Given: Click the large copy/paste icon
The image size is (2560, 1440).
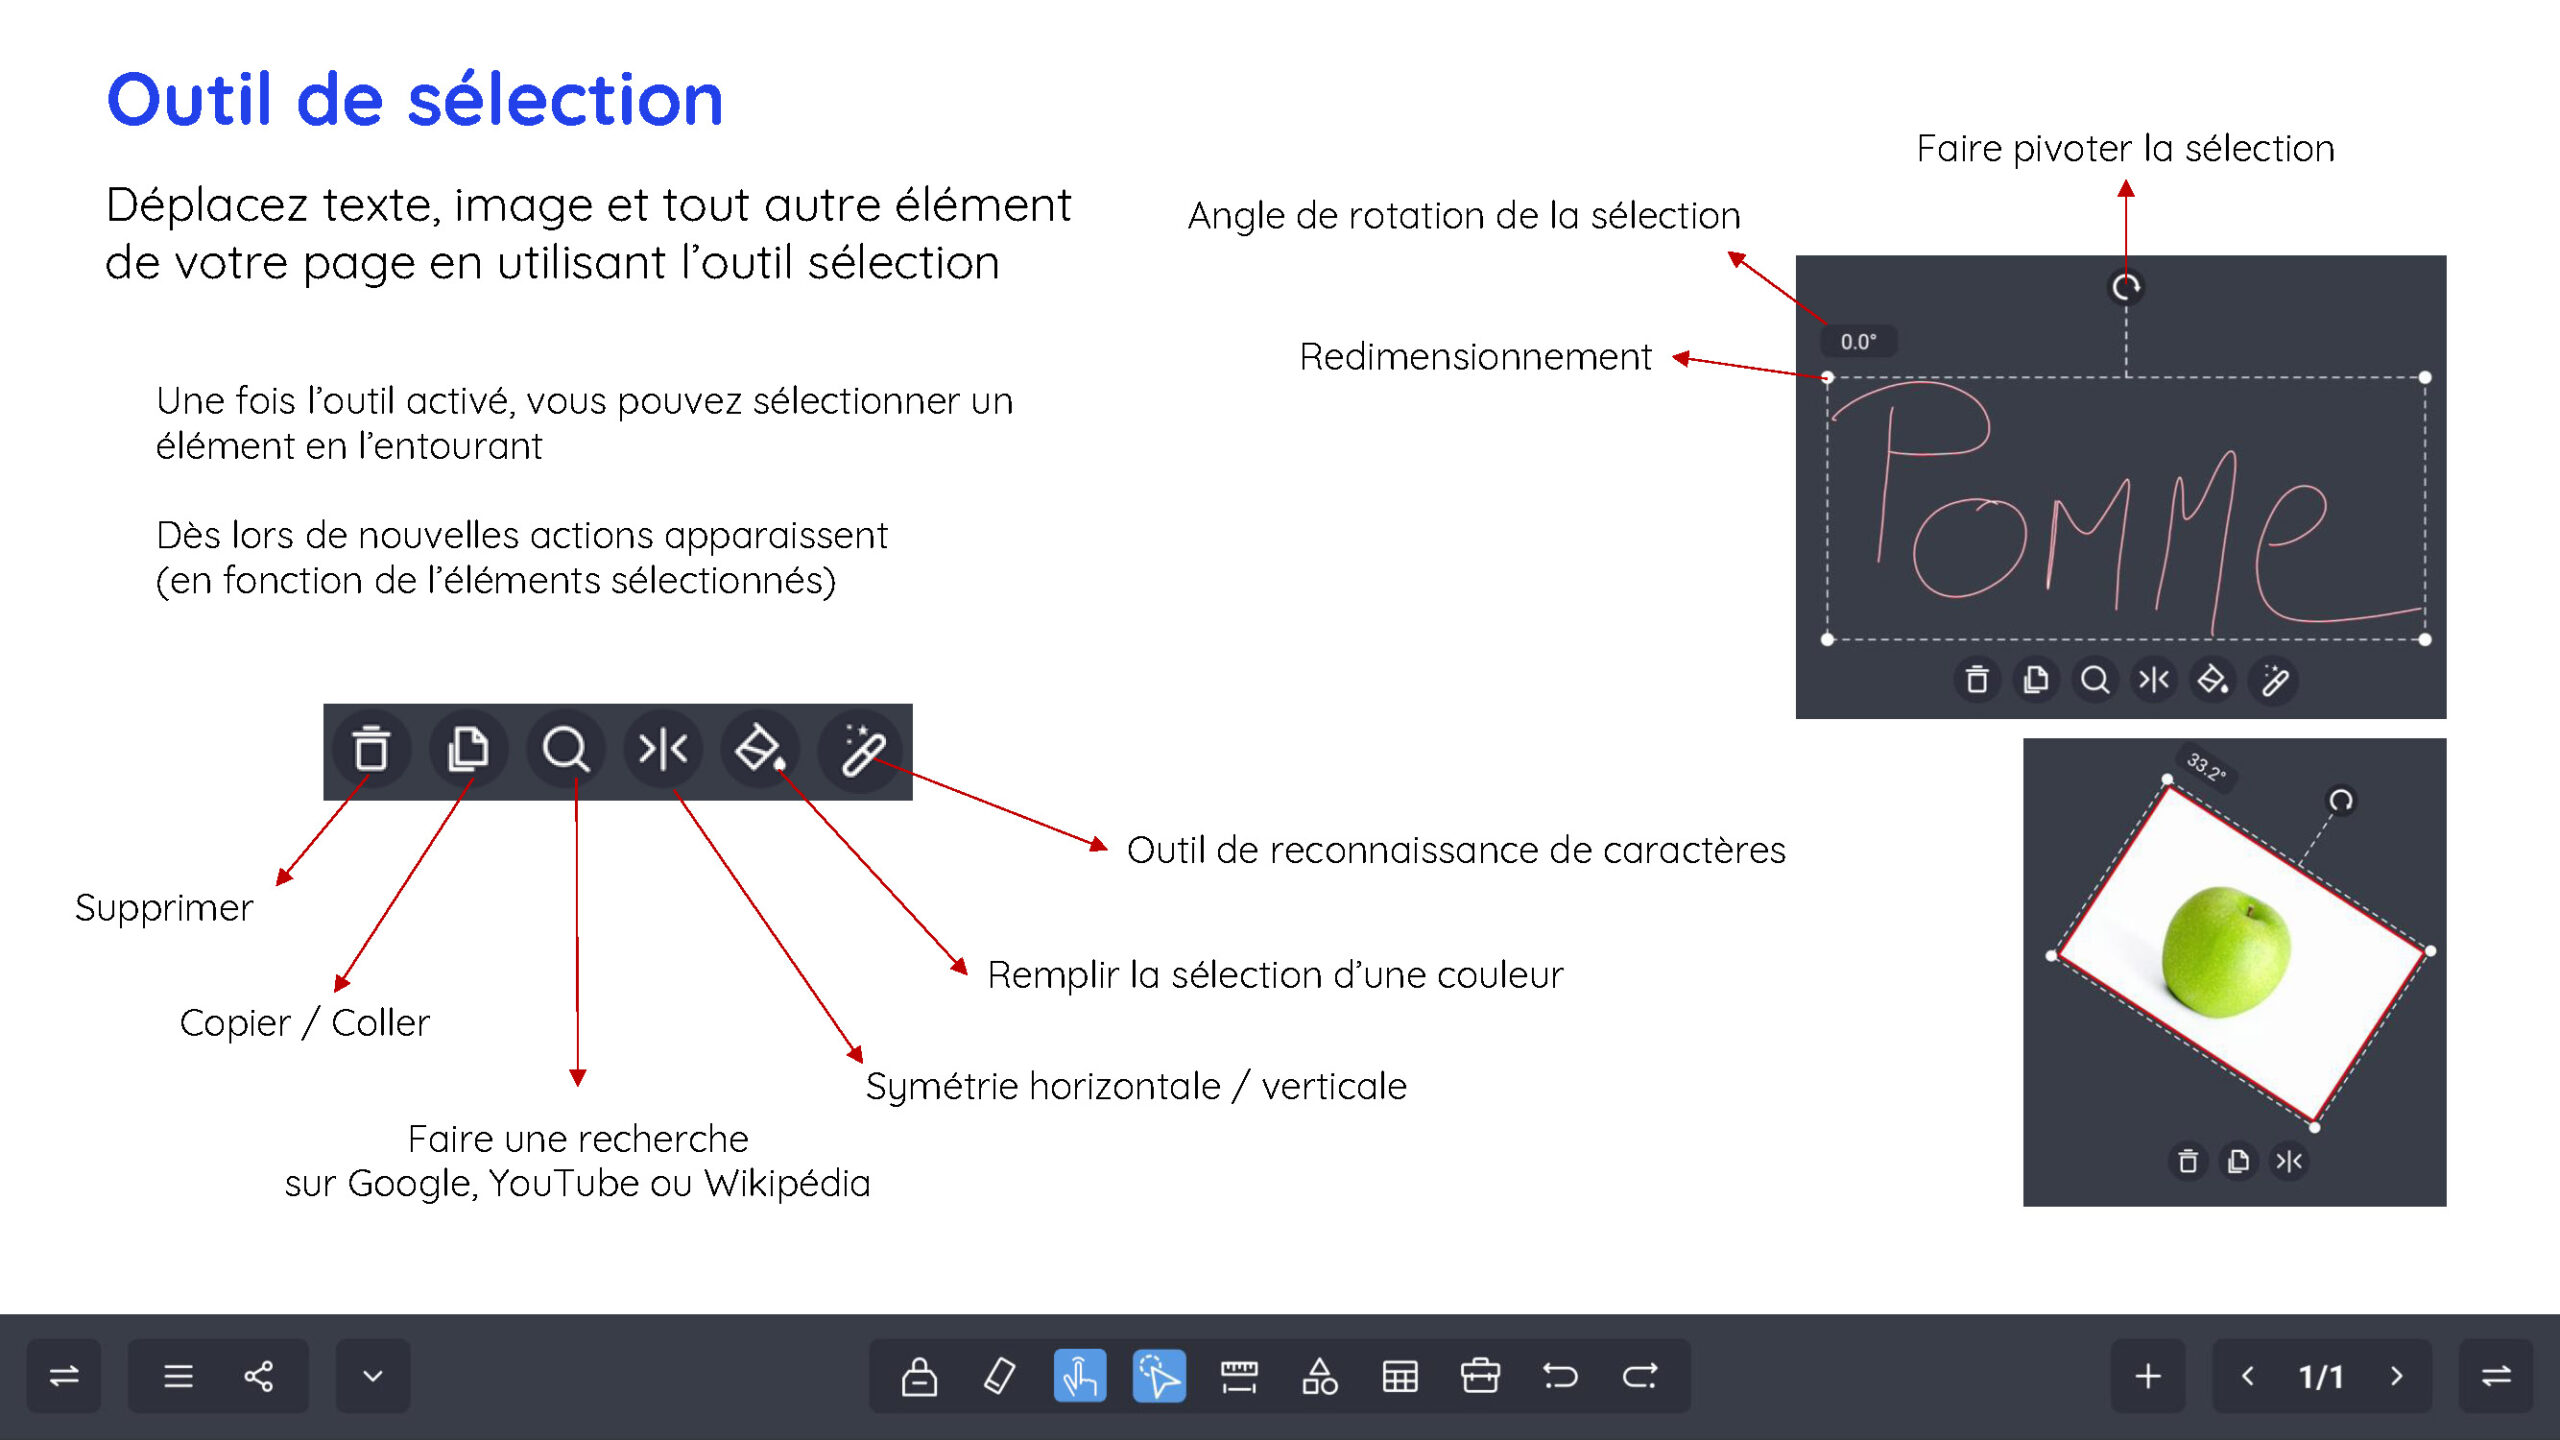Looking at the screenshot, I should pos(468,748).
